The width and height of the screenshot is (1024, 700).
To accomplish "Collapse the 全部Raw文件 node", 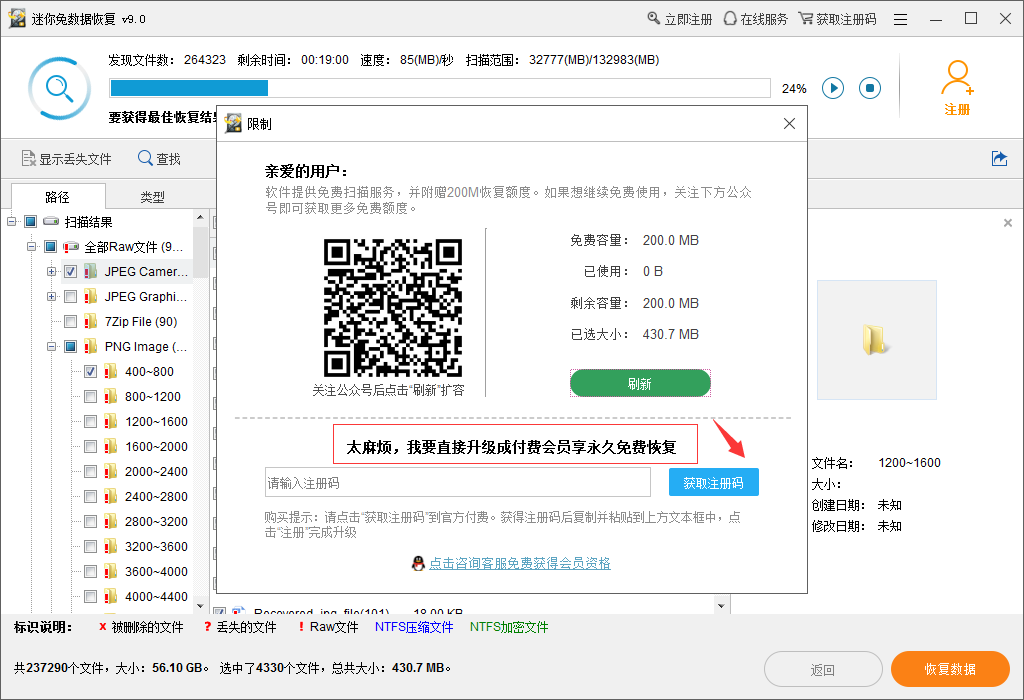I will click(31, 246).
